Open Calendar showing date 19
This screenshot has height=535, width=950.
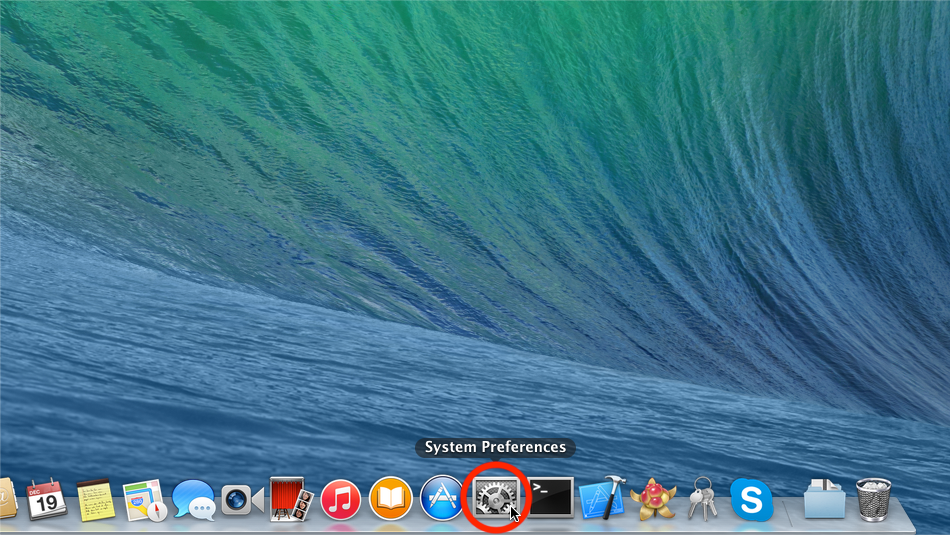coord(46,498)
